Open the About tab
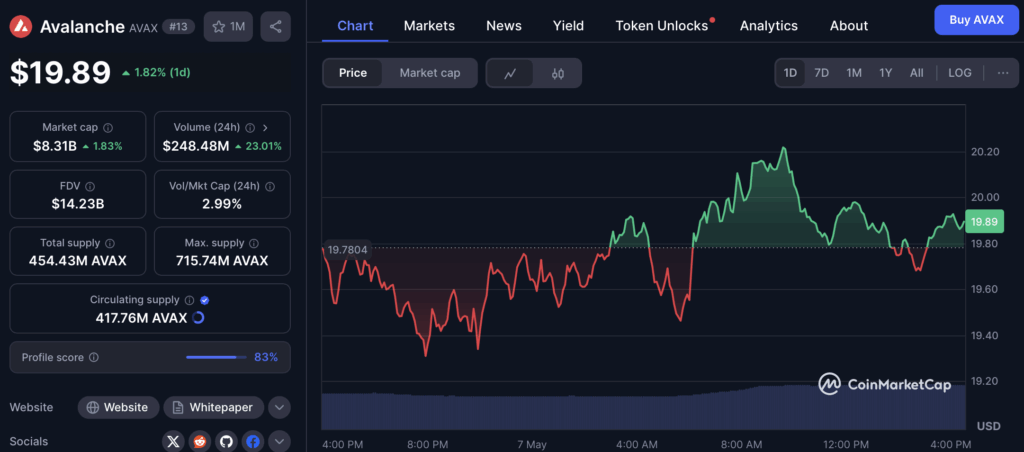This screenshot has width=1024, height=452. coord(848,26)
